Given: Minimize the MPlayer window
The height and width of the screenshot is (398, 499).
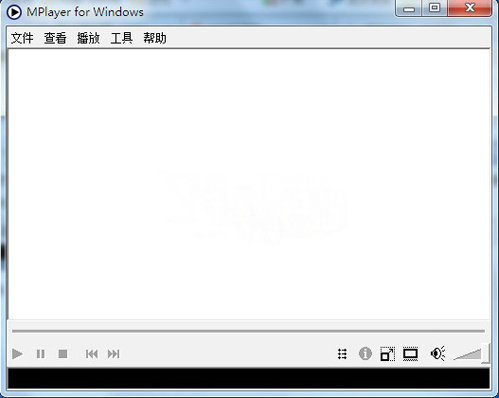Looking at the screenshot, I should point(409,8).
